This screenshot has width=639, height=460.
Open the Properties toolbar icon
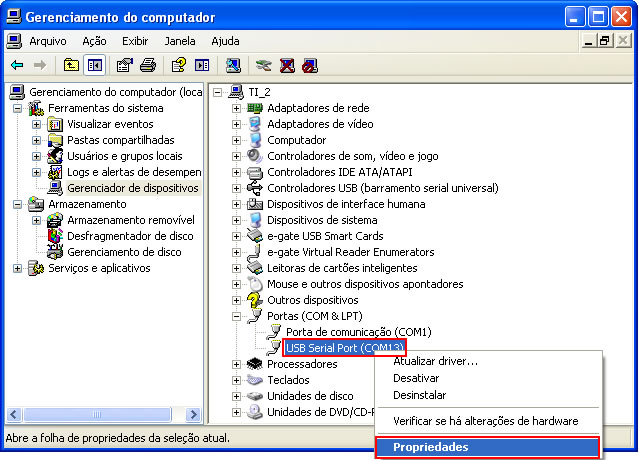tap(125, 65)
